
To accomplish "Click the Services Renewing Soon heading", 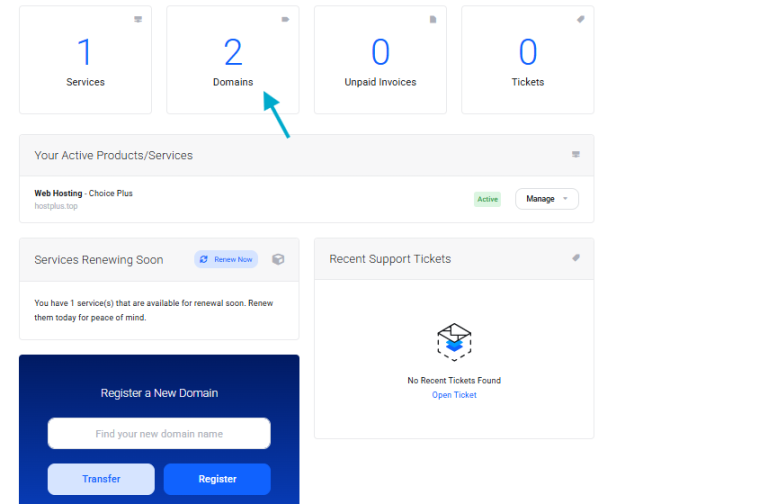I will coord(99,260).
